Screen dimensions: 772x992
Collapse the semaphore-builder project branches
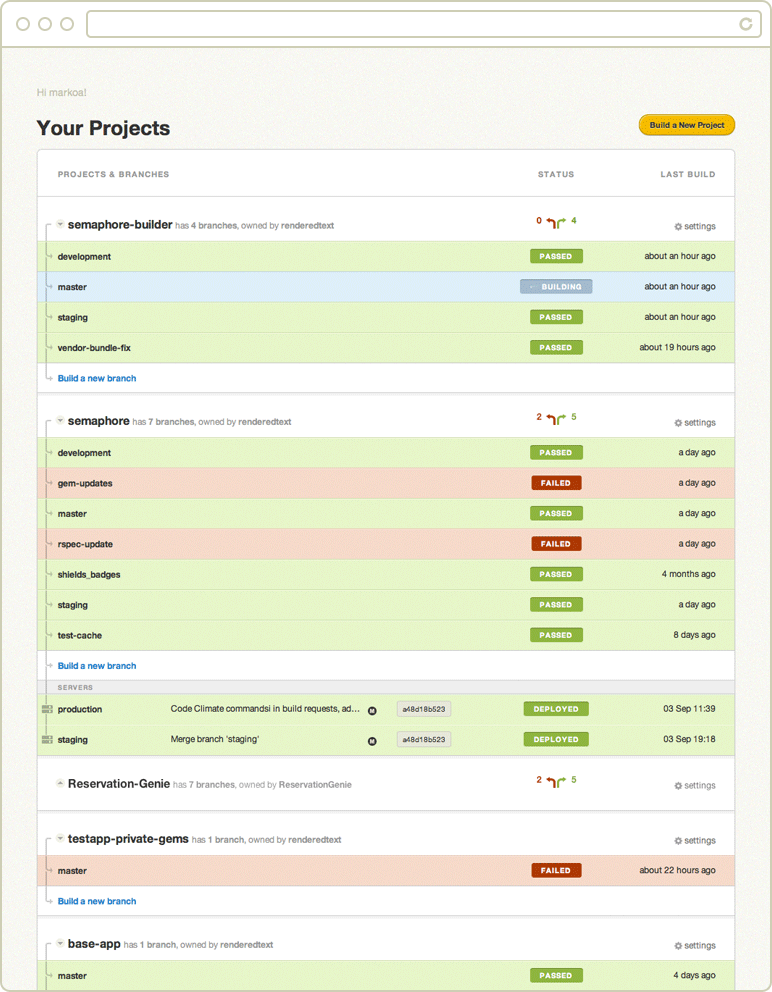click(60, 225)
